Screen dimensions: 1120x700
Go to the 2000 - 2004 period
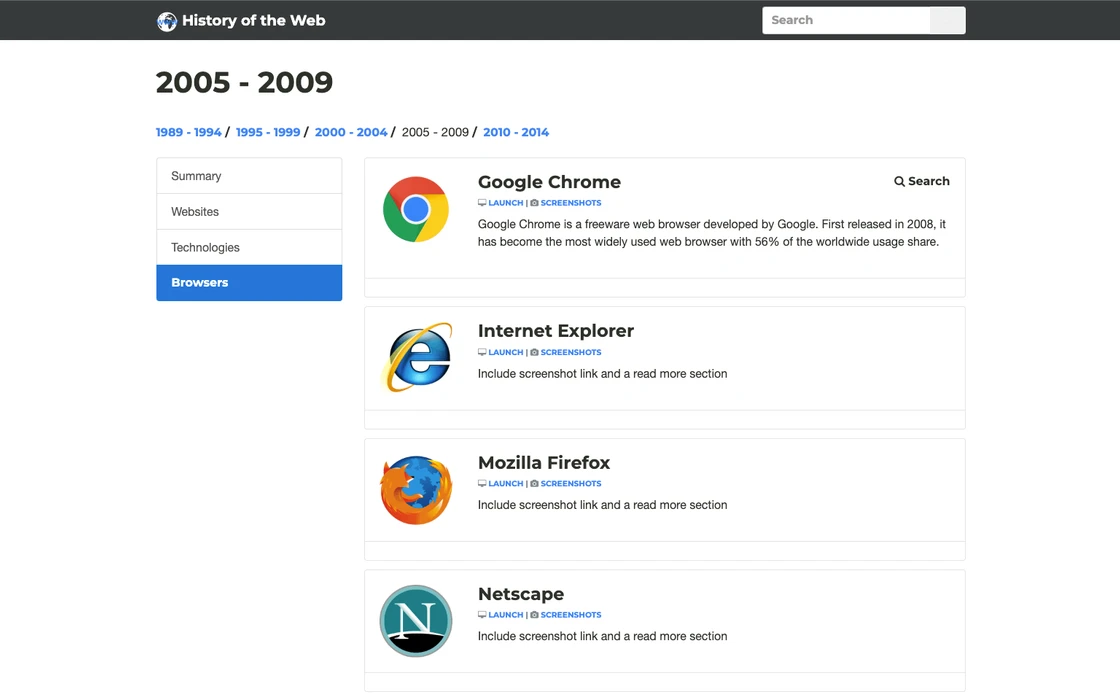[x=351, y=132]
